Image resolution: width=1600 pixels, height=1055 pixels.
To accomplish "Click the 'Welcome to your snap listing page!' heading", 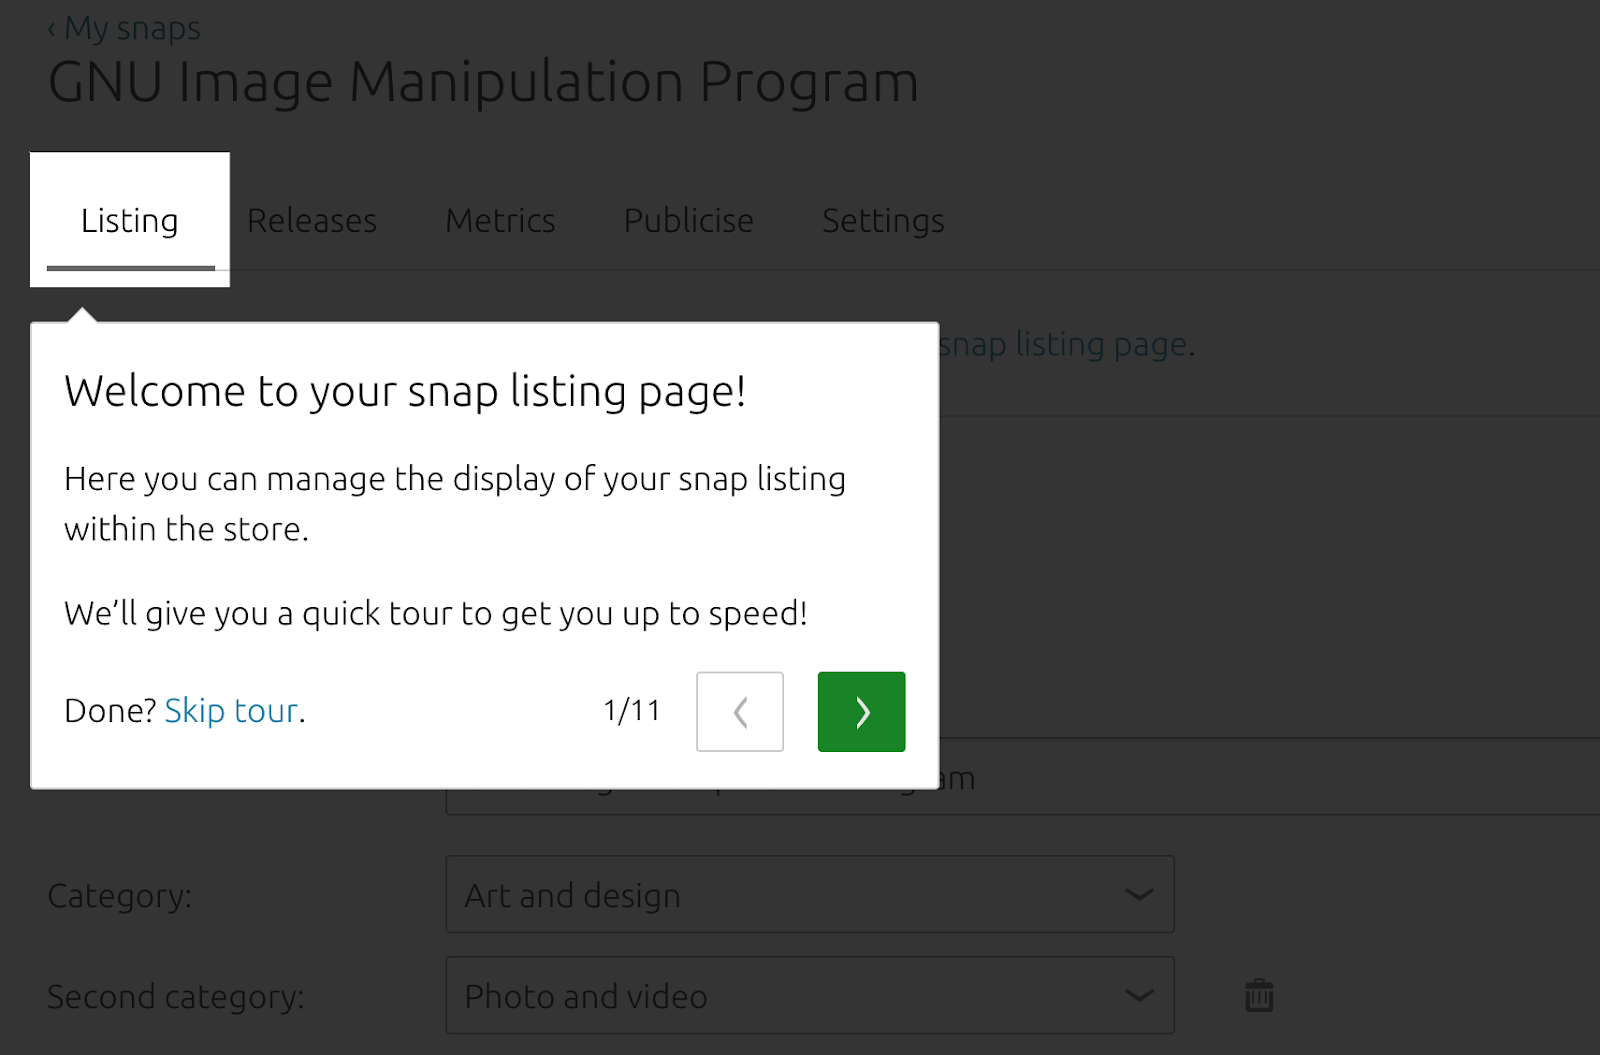I will pyautogui.click(x=405, y=391).
